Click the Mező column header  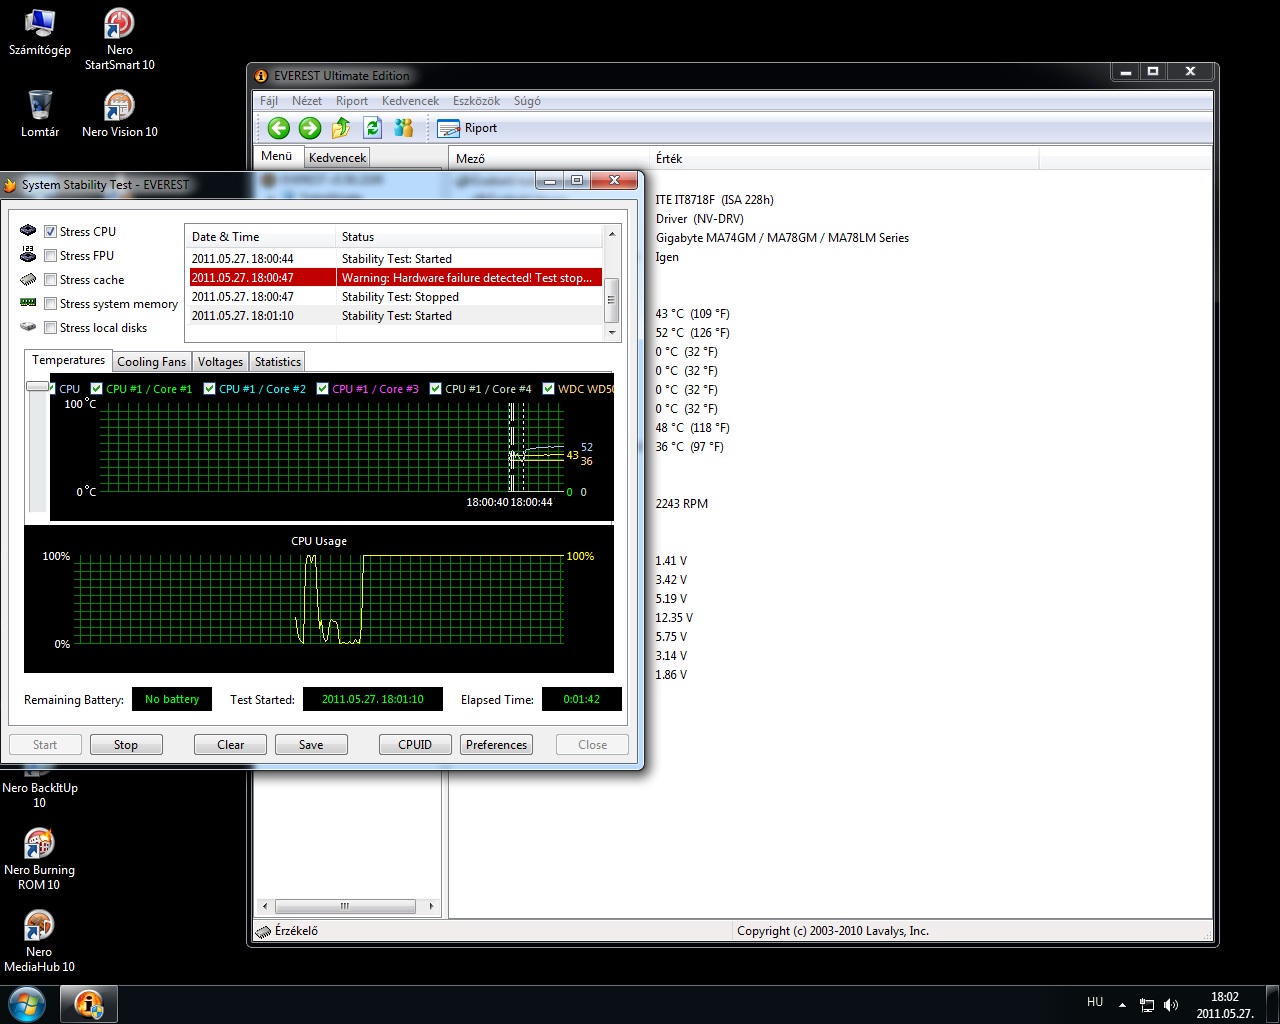tap(549, 158)
